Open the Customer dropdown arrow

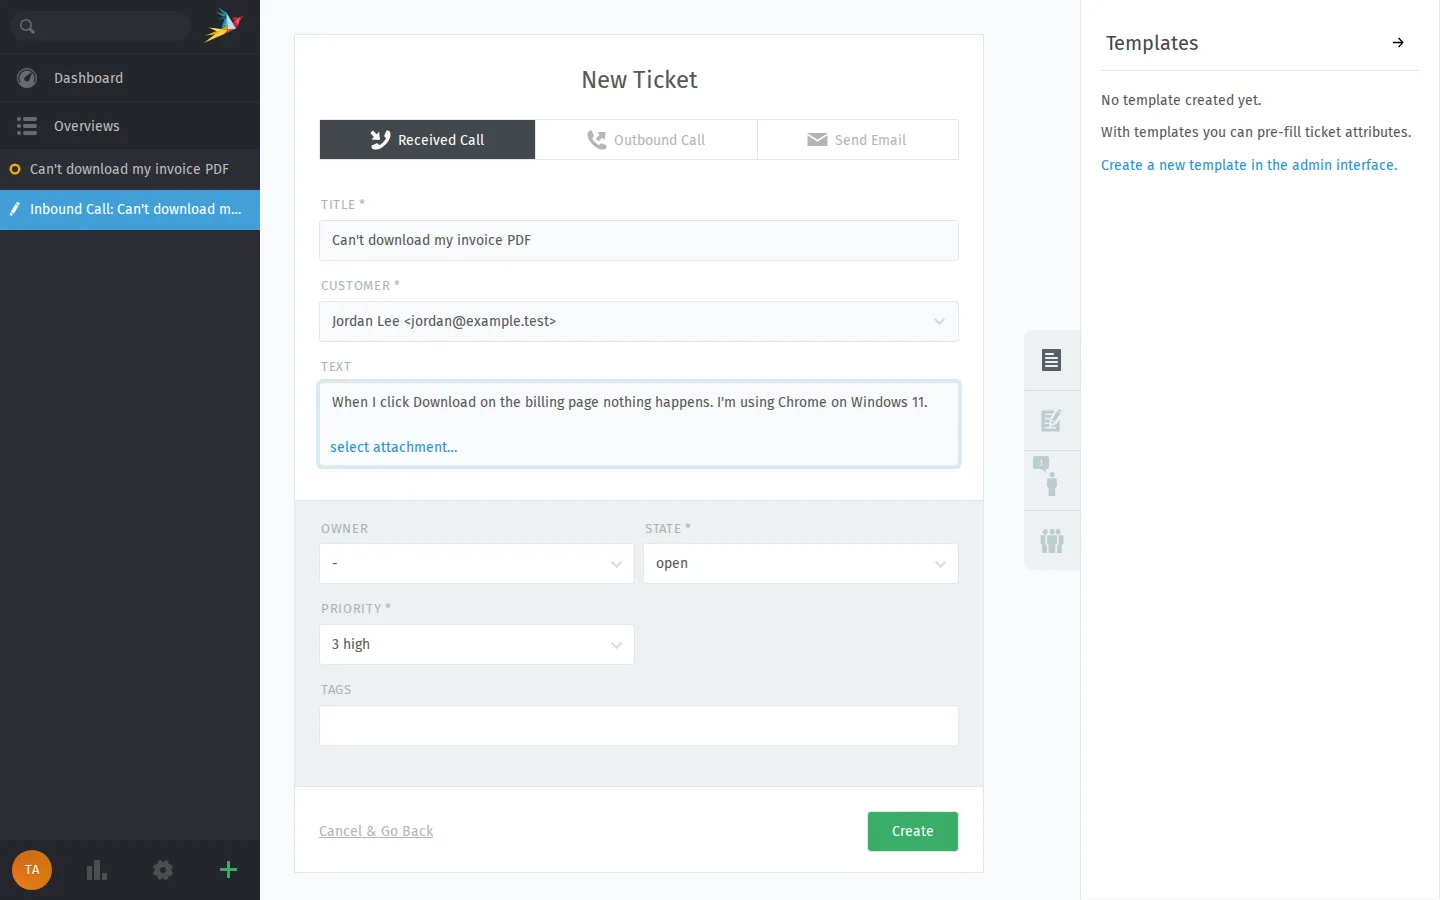coord(939,321)
